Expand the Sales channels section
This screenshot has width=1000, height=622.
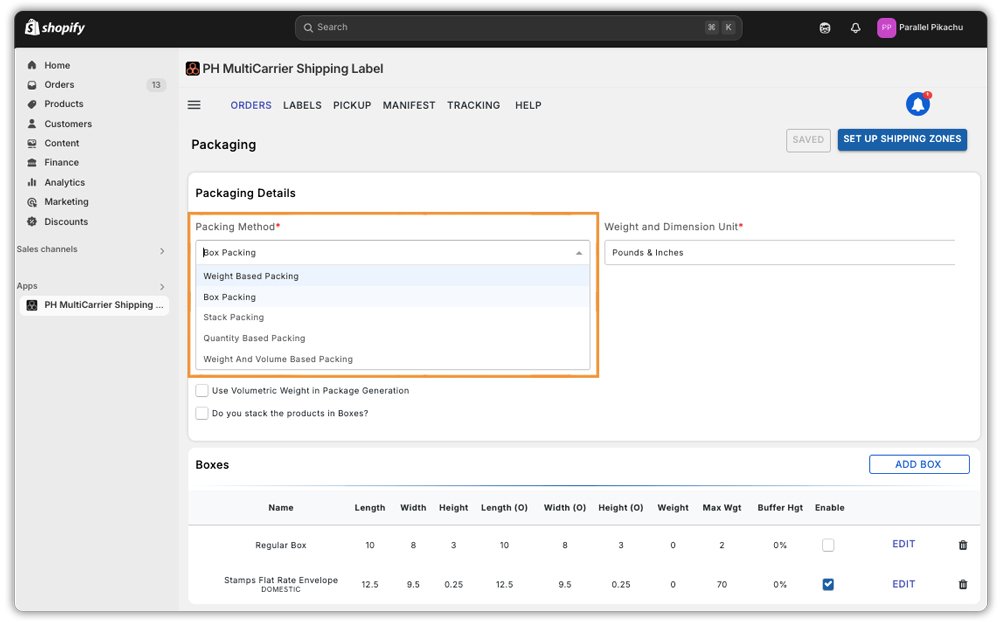pyautogui.click(x=162, y=251)
